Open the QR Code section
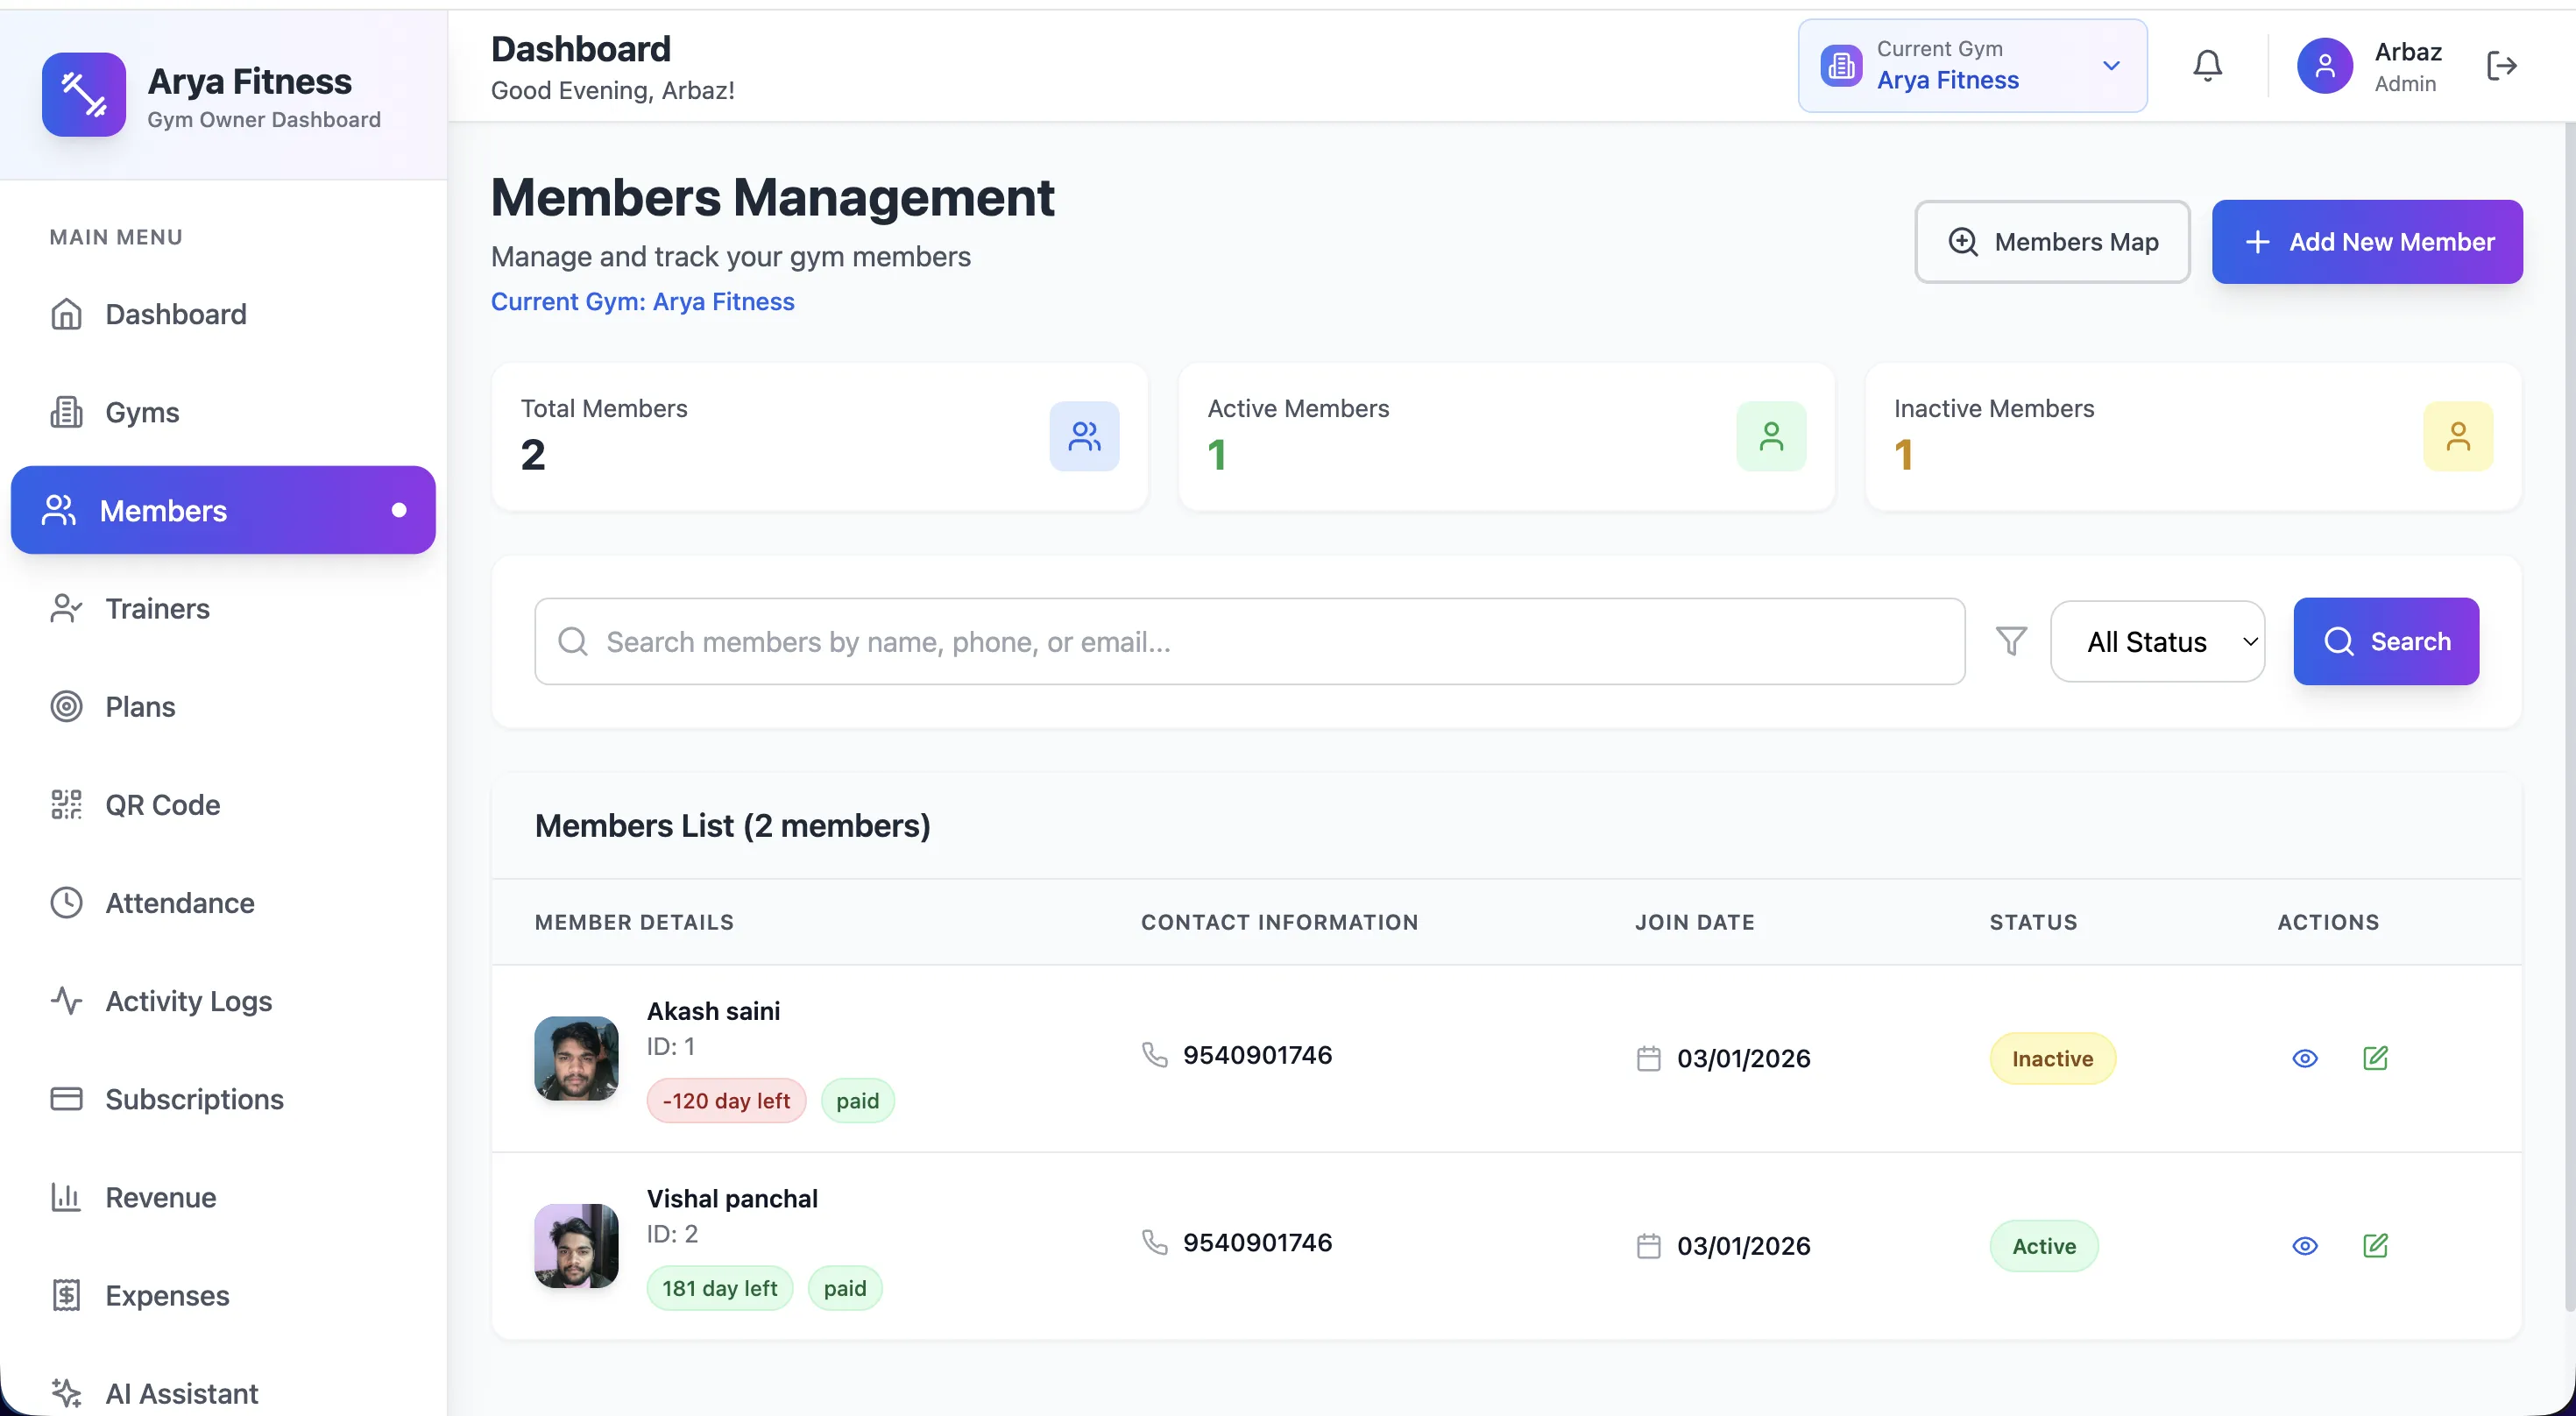The height and width of the screenshot is (1416, 2576). pyautogui.click(x=162, y=804)
